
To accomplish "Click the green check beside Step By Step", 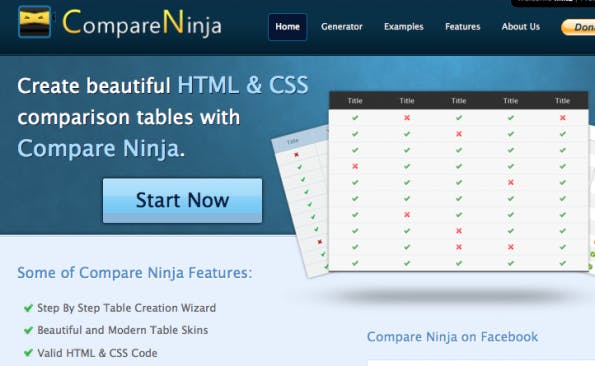I will [x=28, y=308].
